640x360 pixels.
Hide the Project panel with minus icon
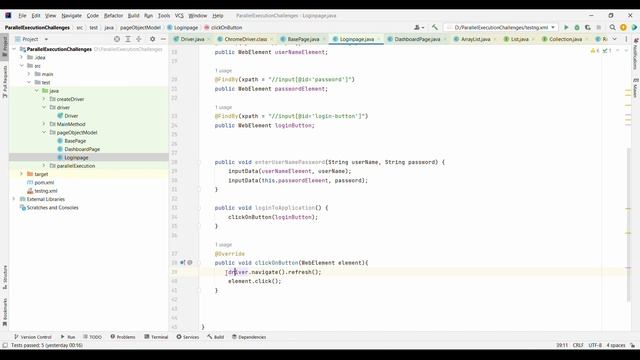tap(163, 39)
